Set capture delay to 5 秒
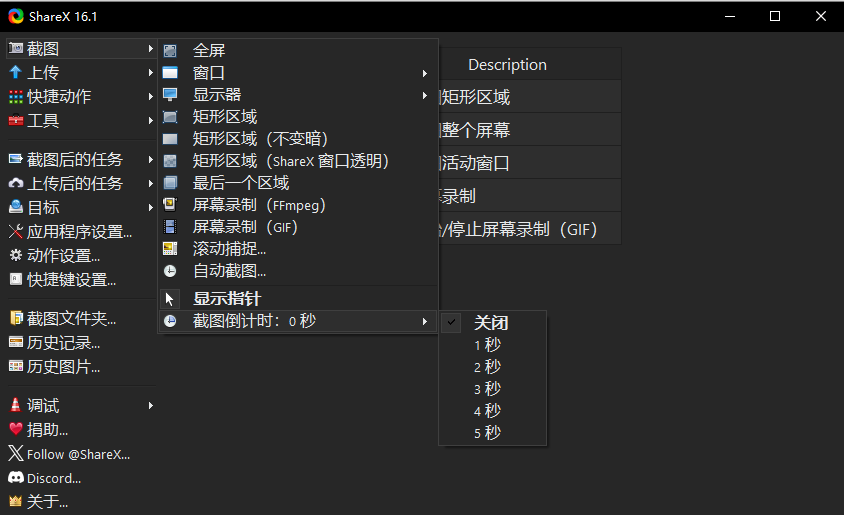This screenshot has width=844, height=515. pos(493,433)
